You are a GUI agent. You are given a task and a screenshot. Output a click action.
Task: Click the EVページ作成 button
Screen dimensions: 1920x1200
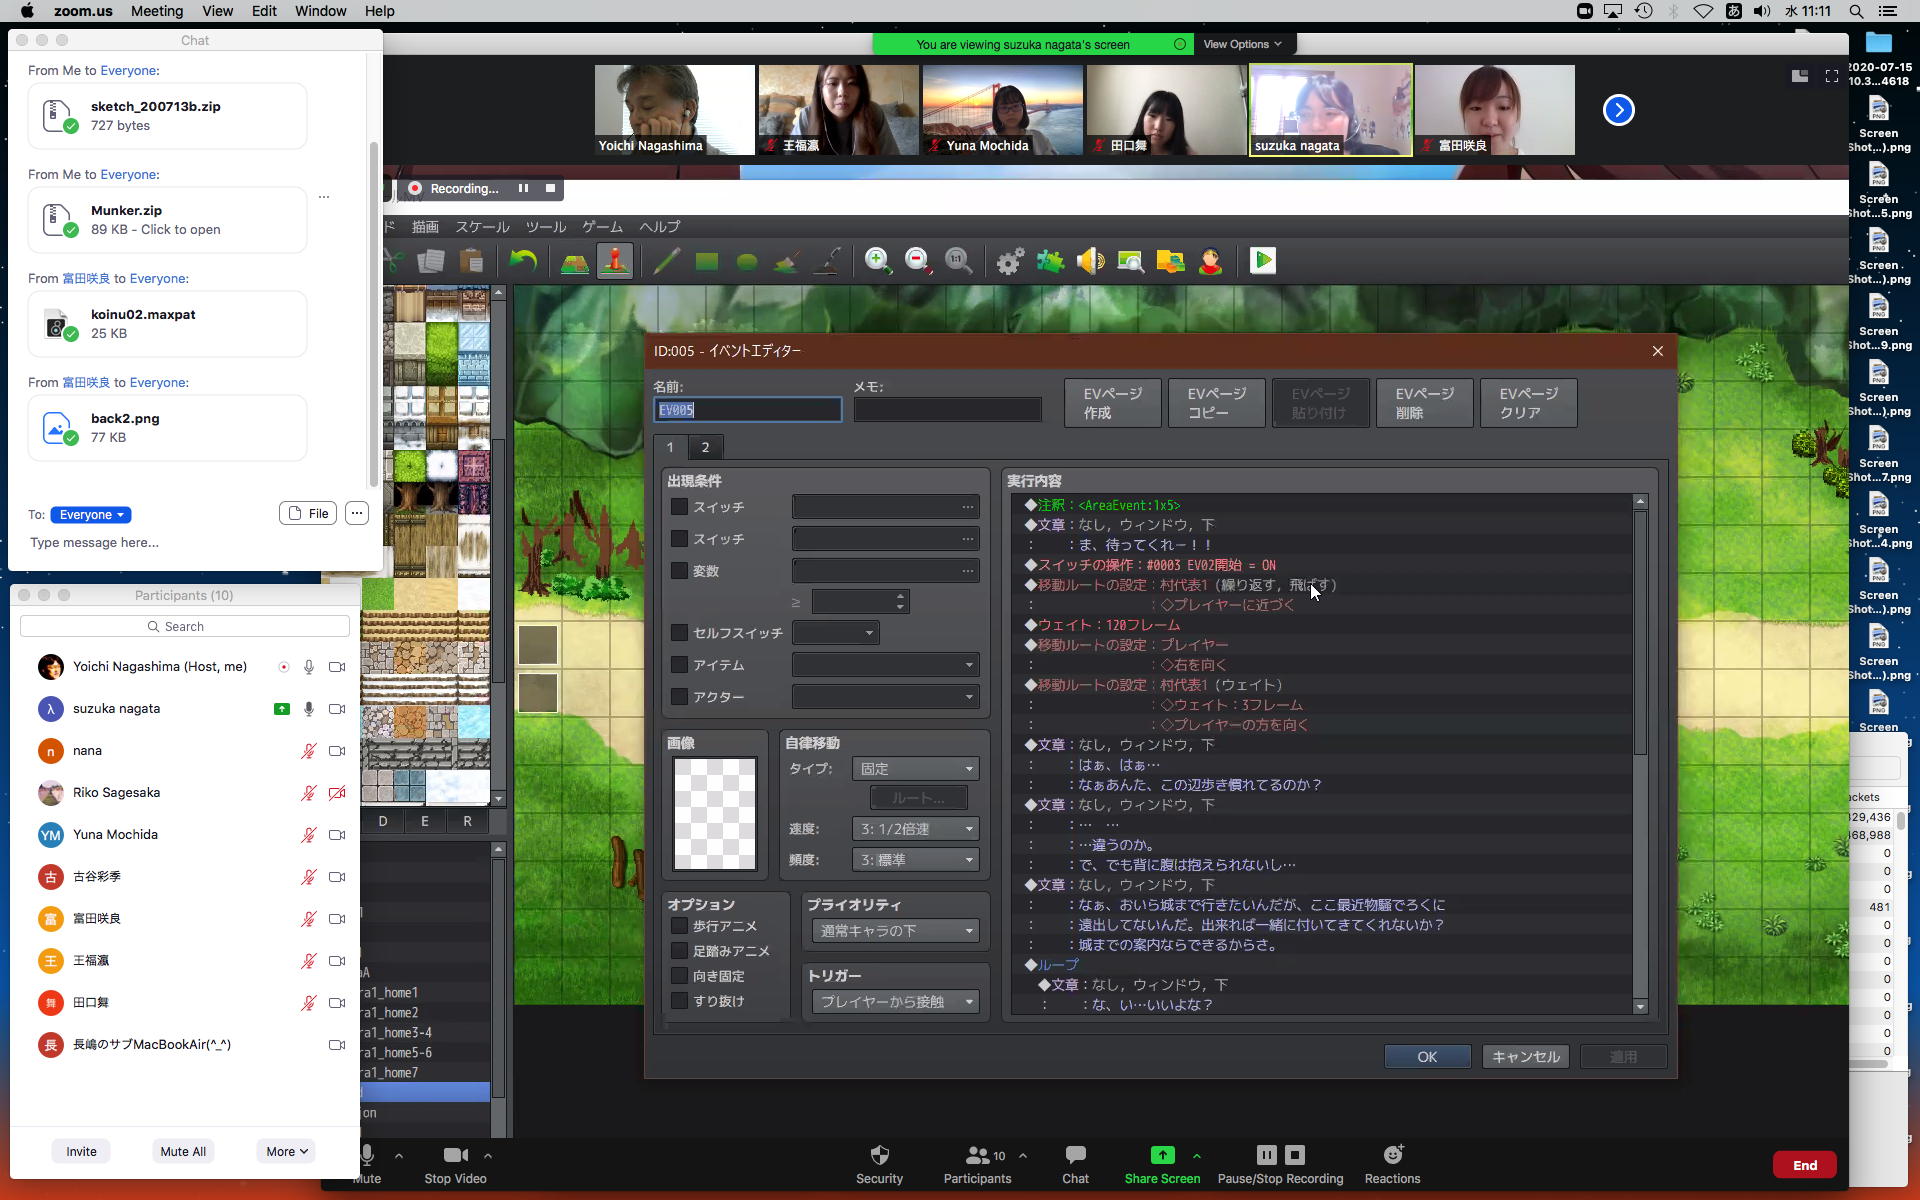pos(1112,403)
